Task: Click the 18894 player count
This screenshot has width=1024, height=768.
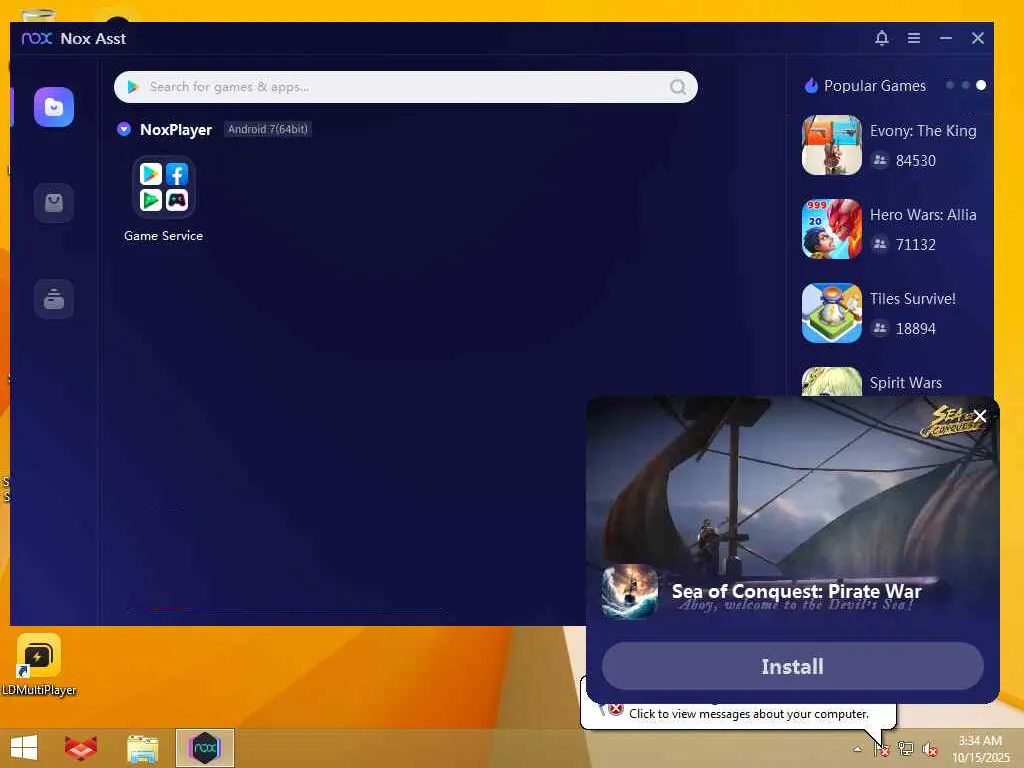Action: [916, 328]
